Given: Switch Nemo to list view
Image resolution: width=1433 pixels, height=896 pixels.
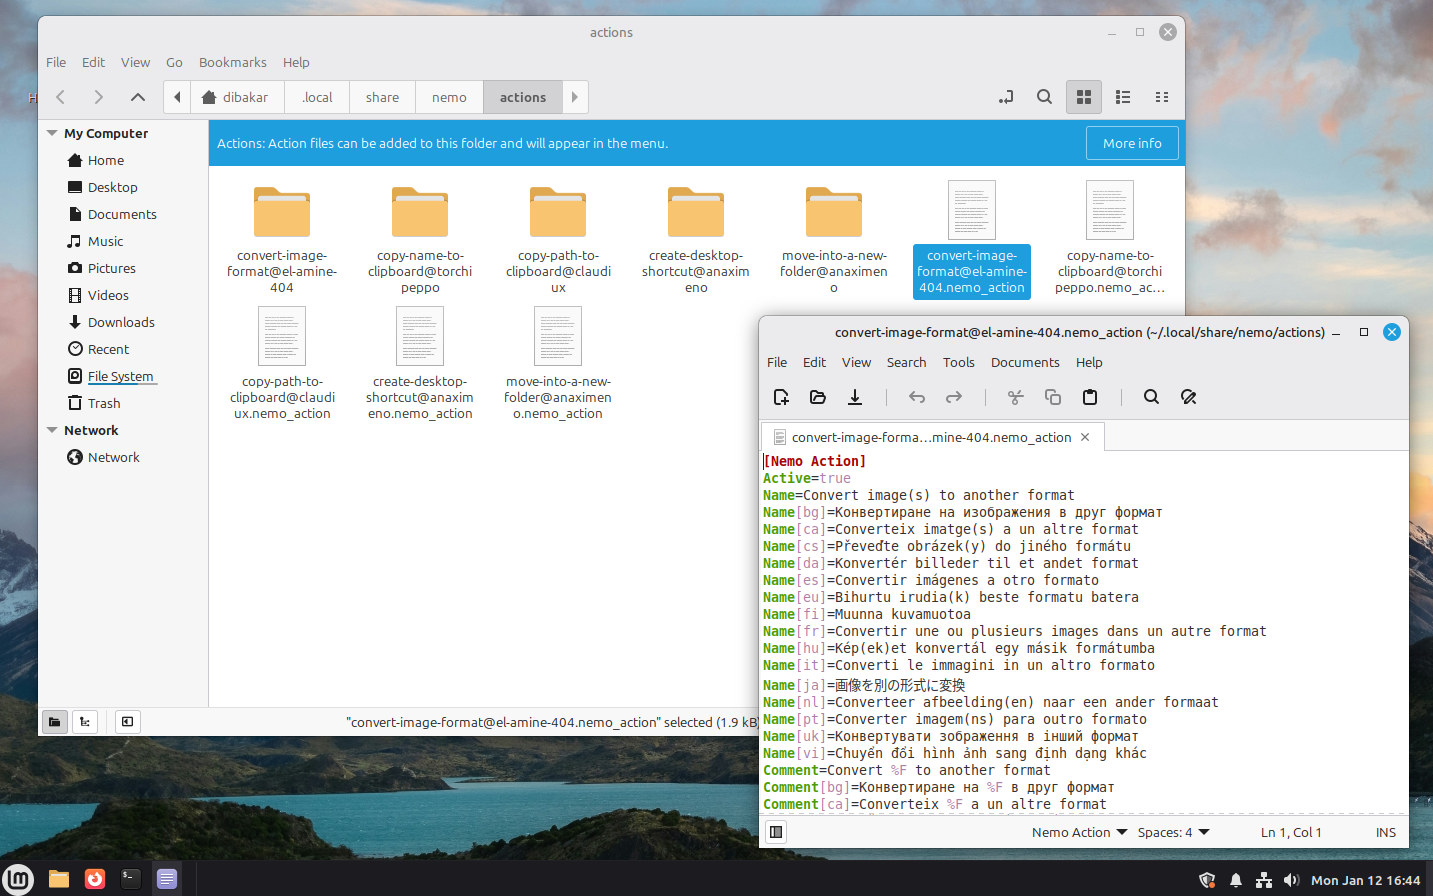Looking at the screenshot, I should click(1122, 97).
